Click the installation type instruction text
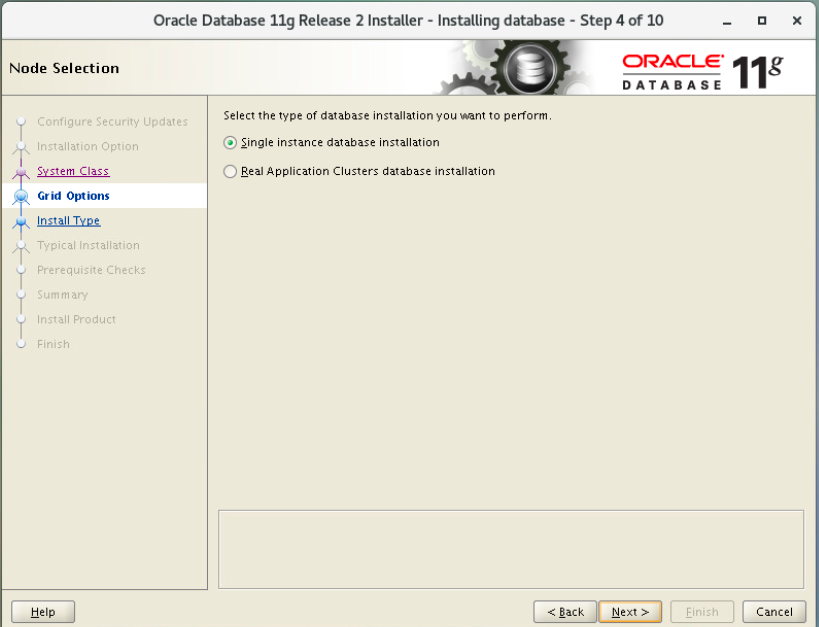The image size is (819, 627). tap(387, 115)
